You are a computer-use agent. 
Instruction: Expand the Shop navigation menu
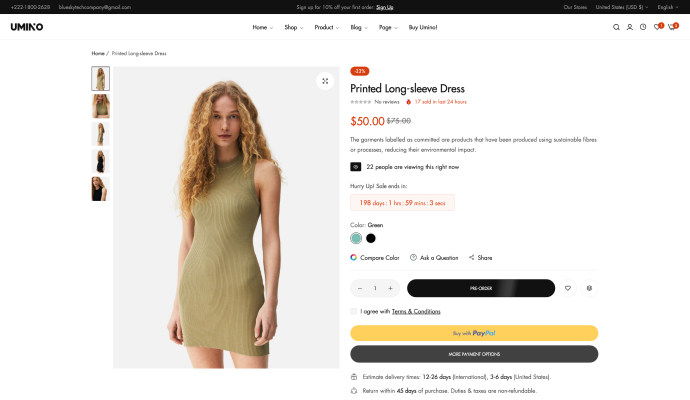coord(293,27)
